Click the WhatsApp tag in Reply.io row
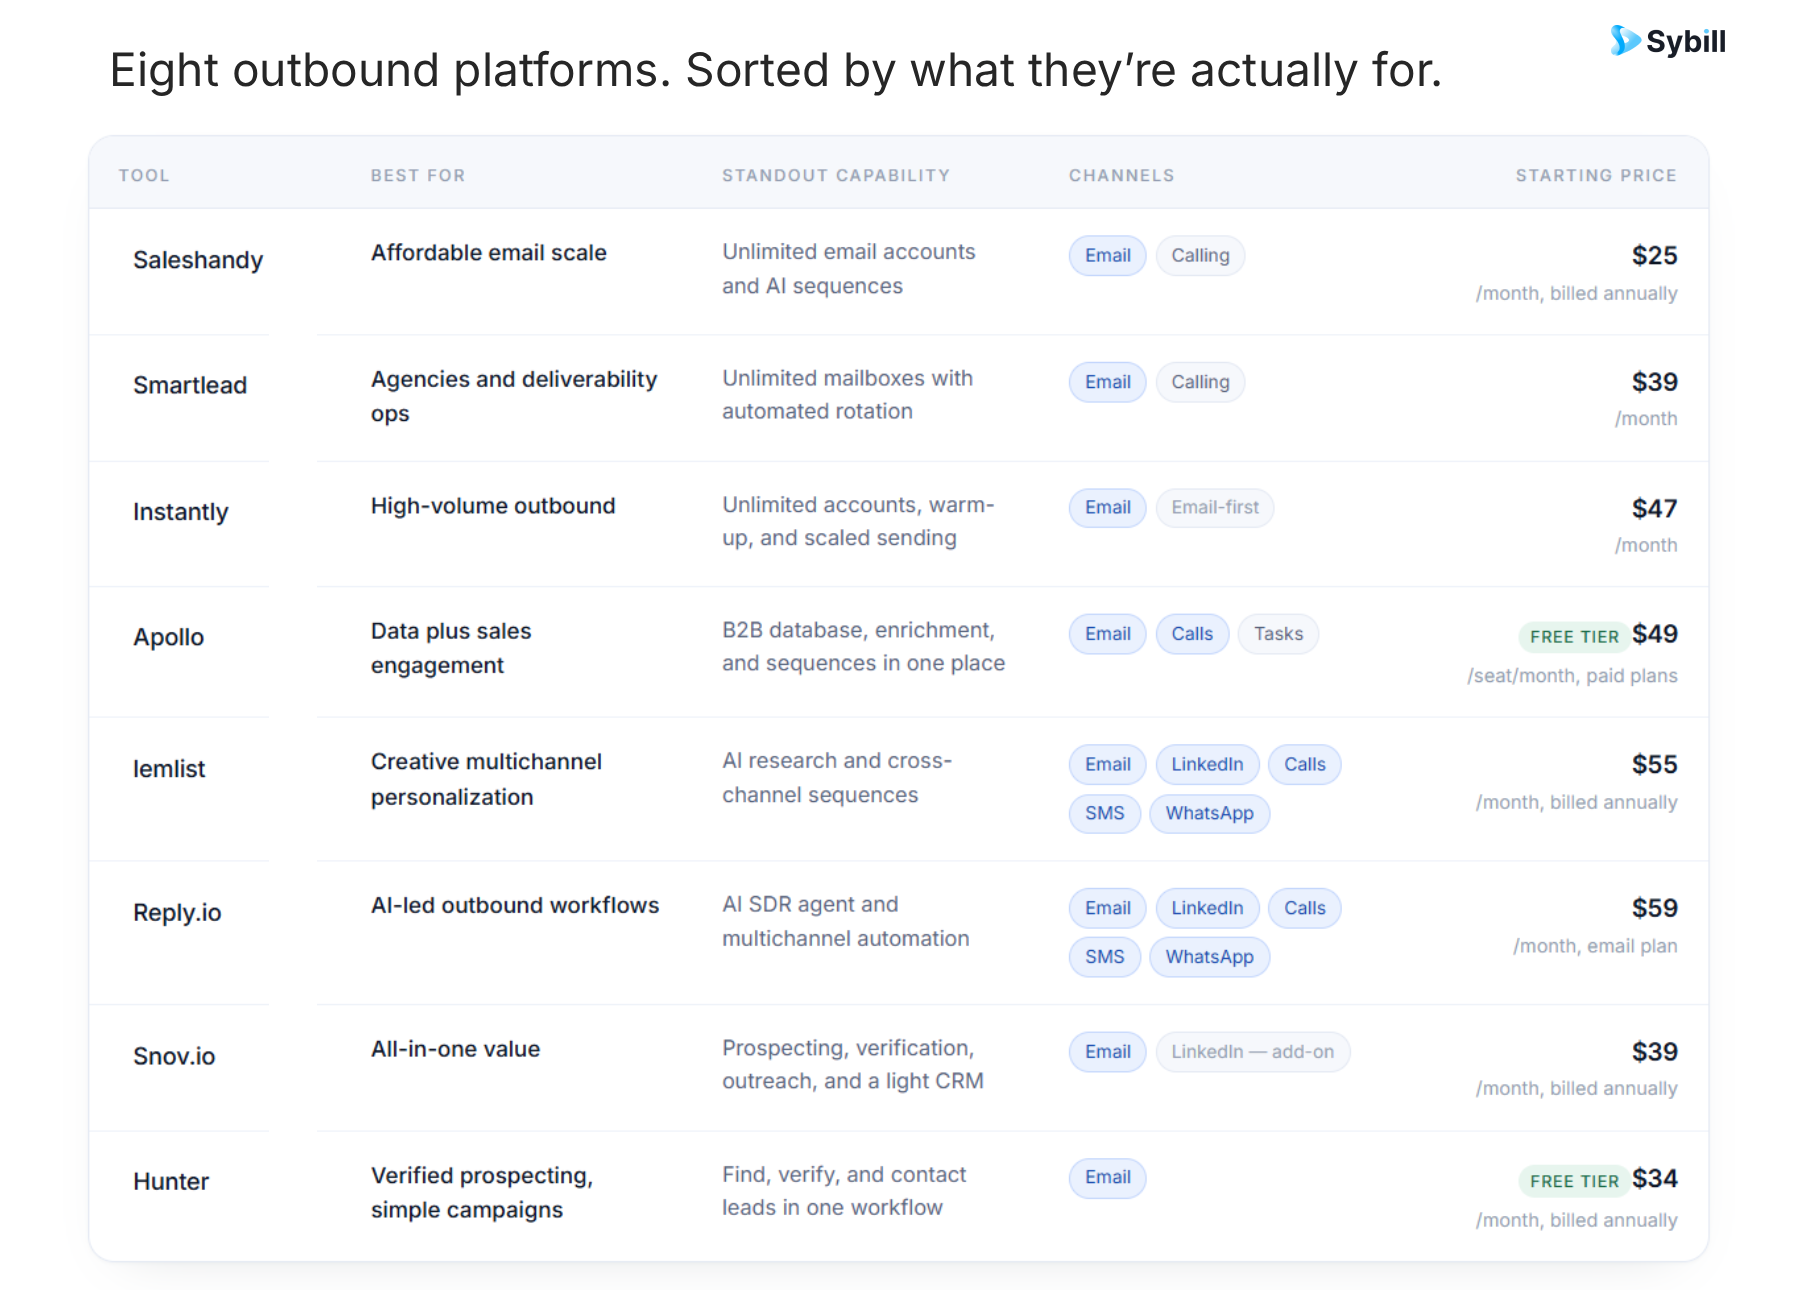1800x1290 pixels. tap(1210, 957)
